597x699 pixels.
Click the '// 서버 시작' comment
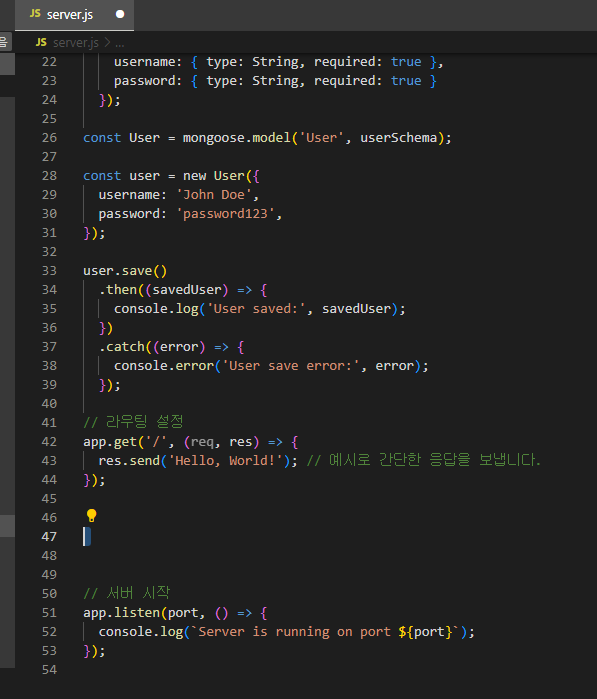[x=127, y=593]
